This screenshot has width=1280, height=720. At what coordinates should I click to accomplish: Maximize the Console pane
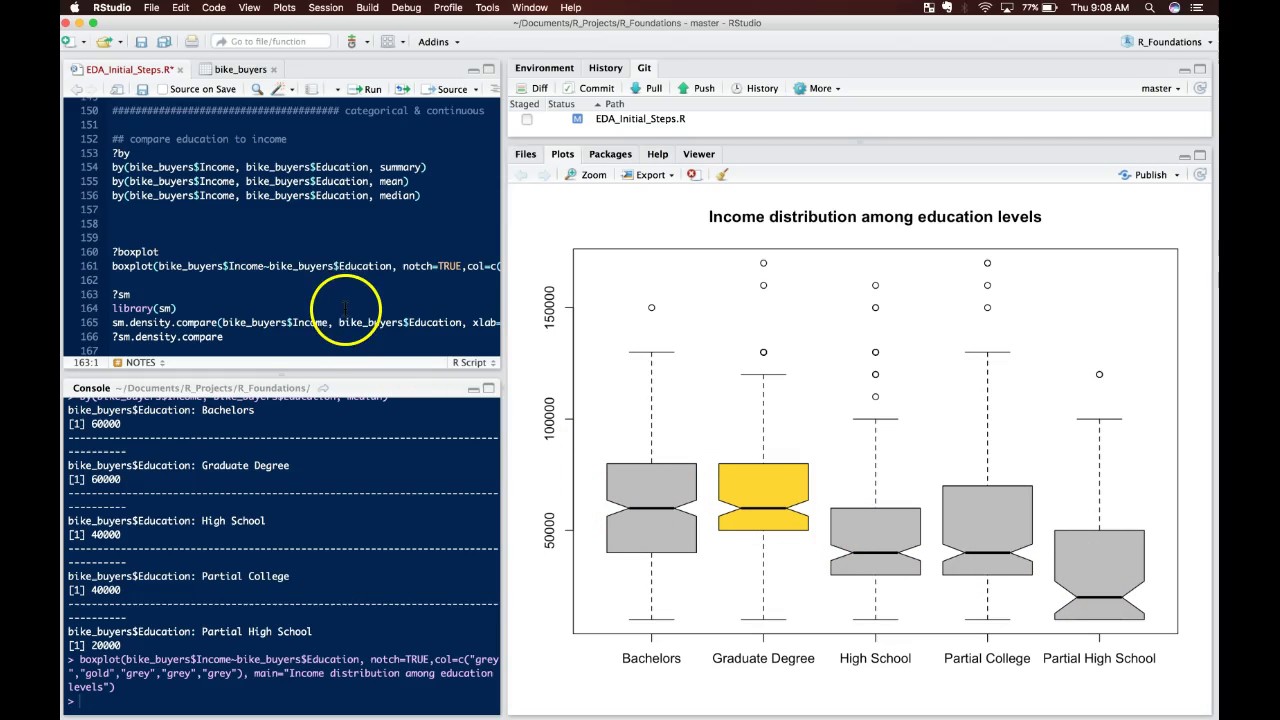489,388
